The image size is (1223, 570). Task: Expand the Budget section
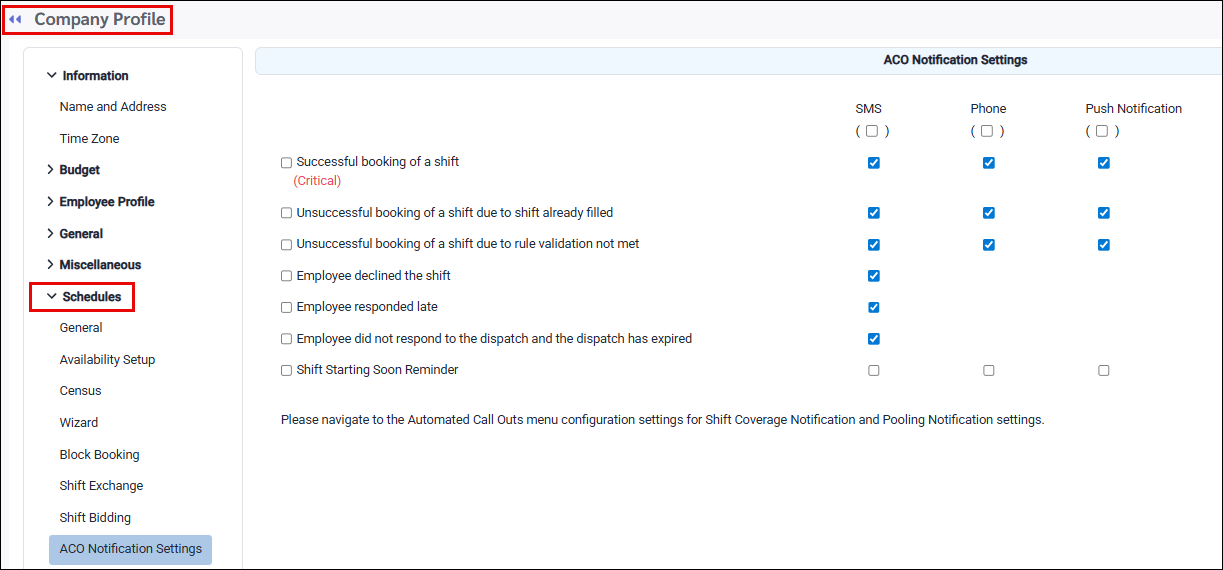[51, 170]
